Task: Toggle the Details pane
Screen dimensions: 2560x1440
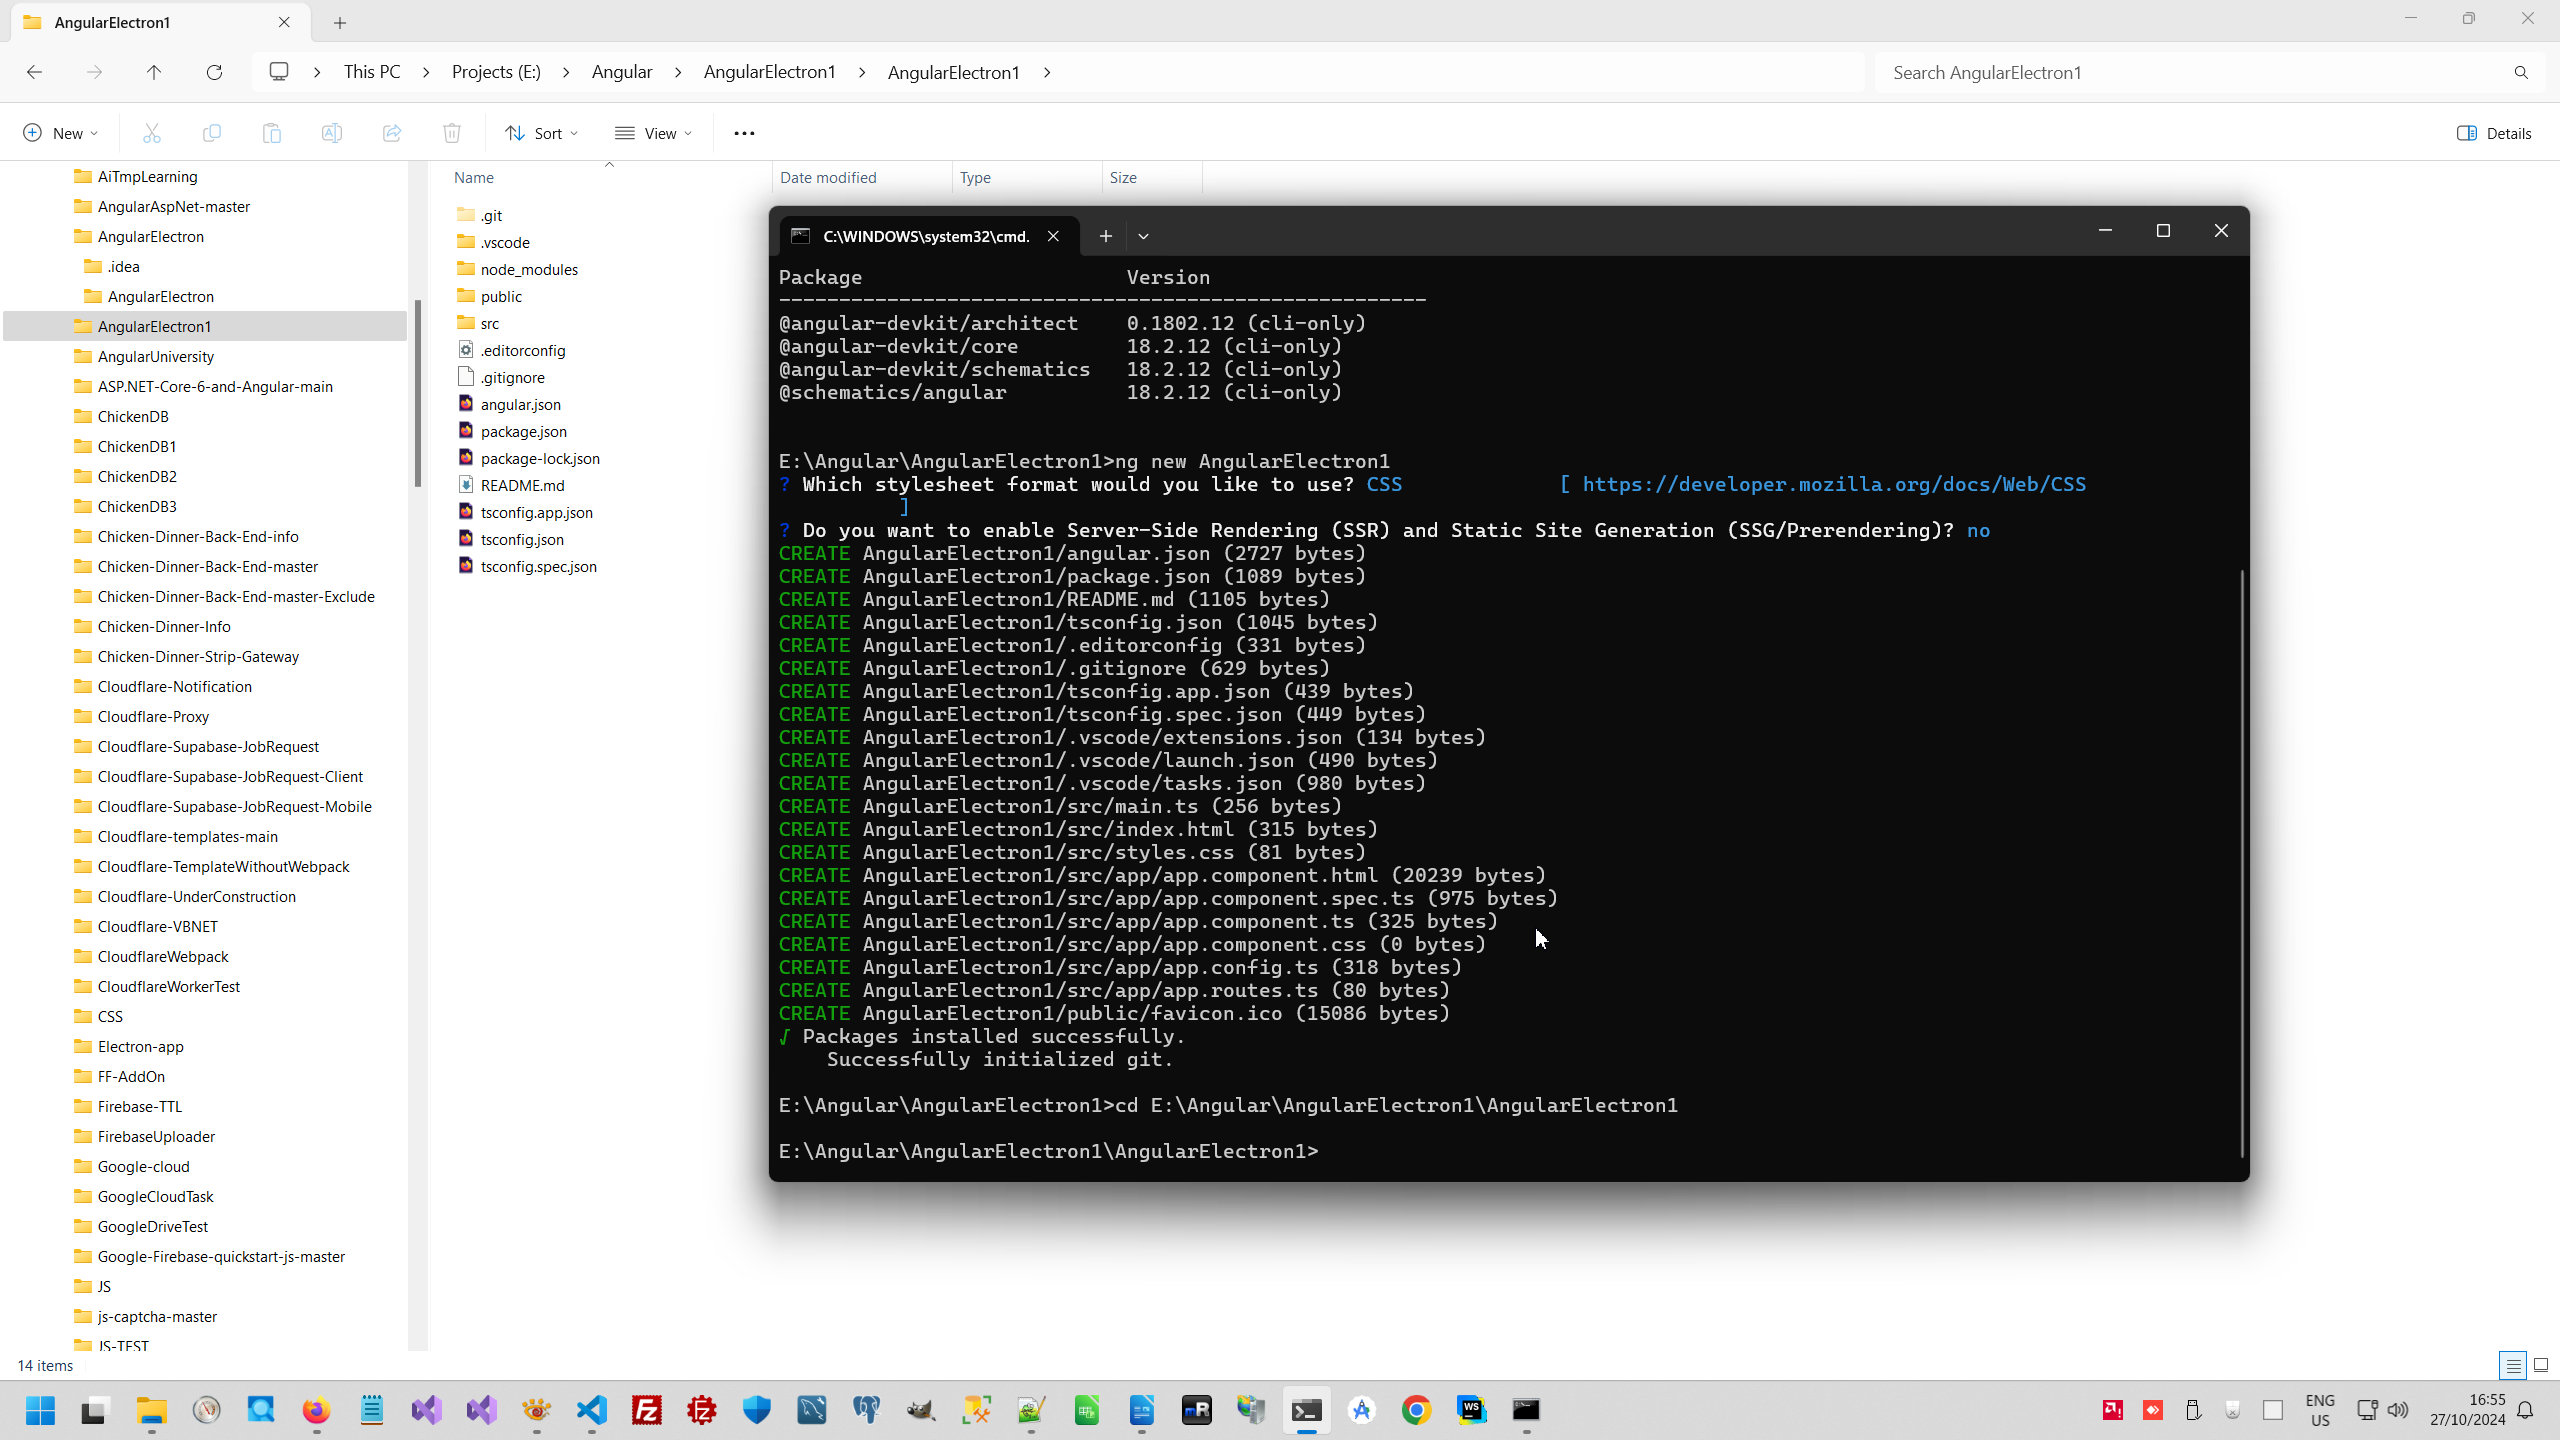Action: pos(2494,133)
